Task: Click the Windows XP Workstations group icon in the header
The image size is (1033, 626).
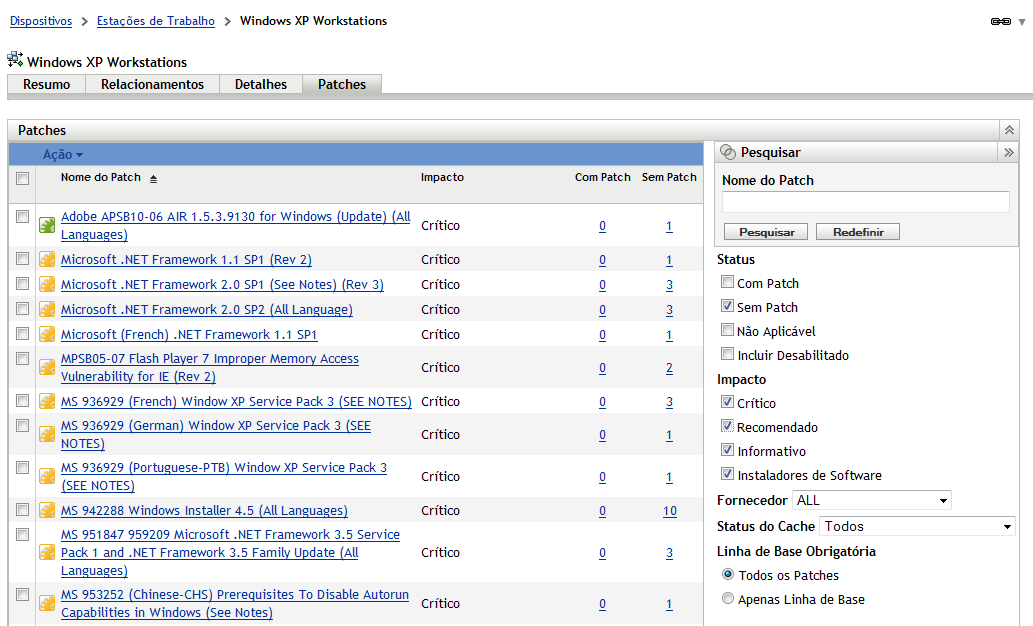Action: (14, 60)
